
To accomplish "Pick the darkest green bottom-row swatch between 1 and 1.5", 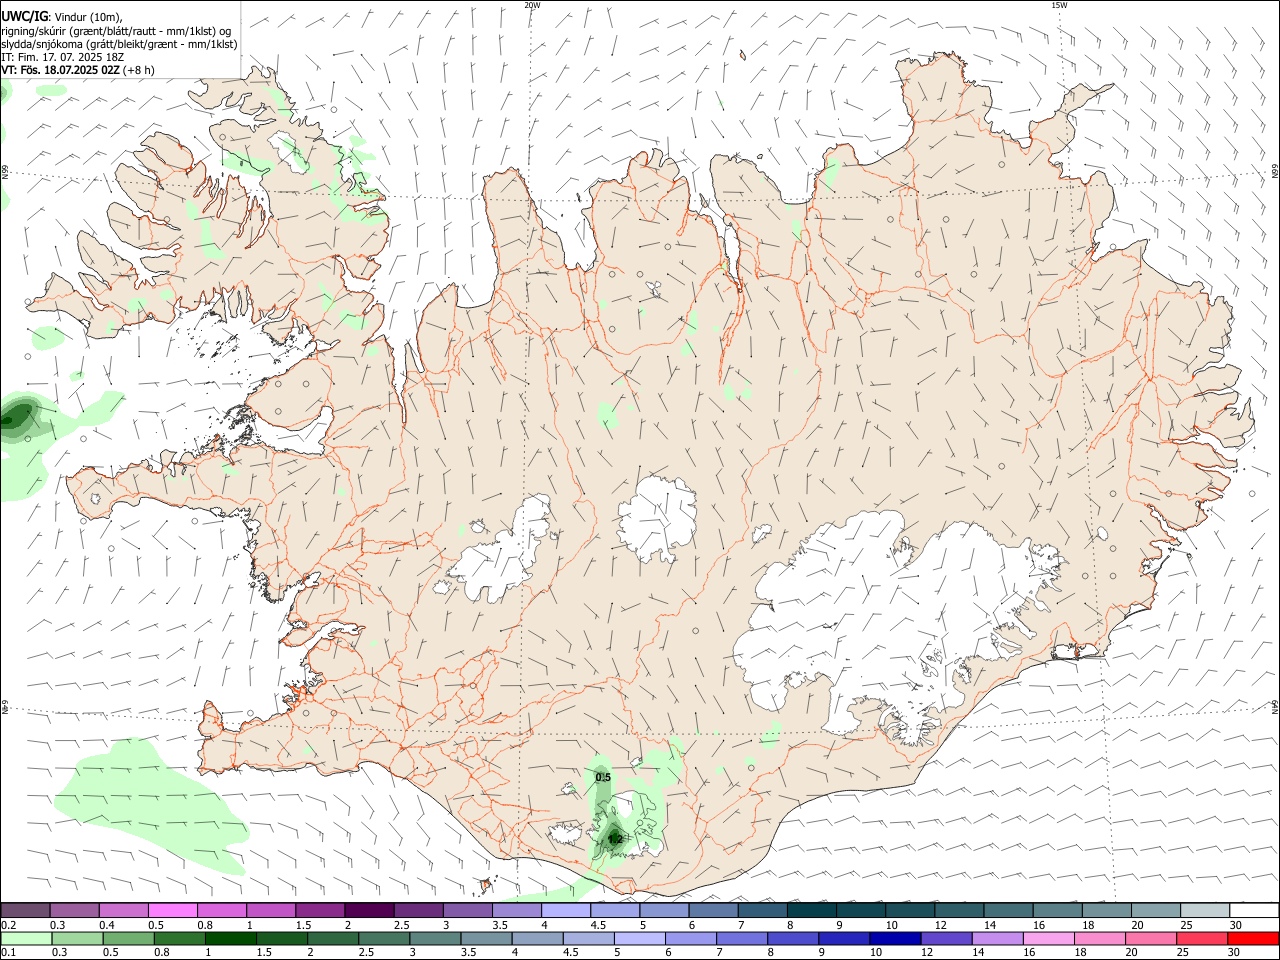I will (231, 938).
